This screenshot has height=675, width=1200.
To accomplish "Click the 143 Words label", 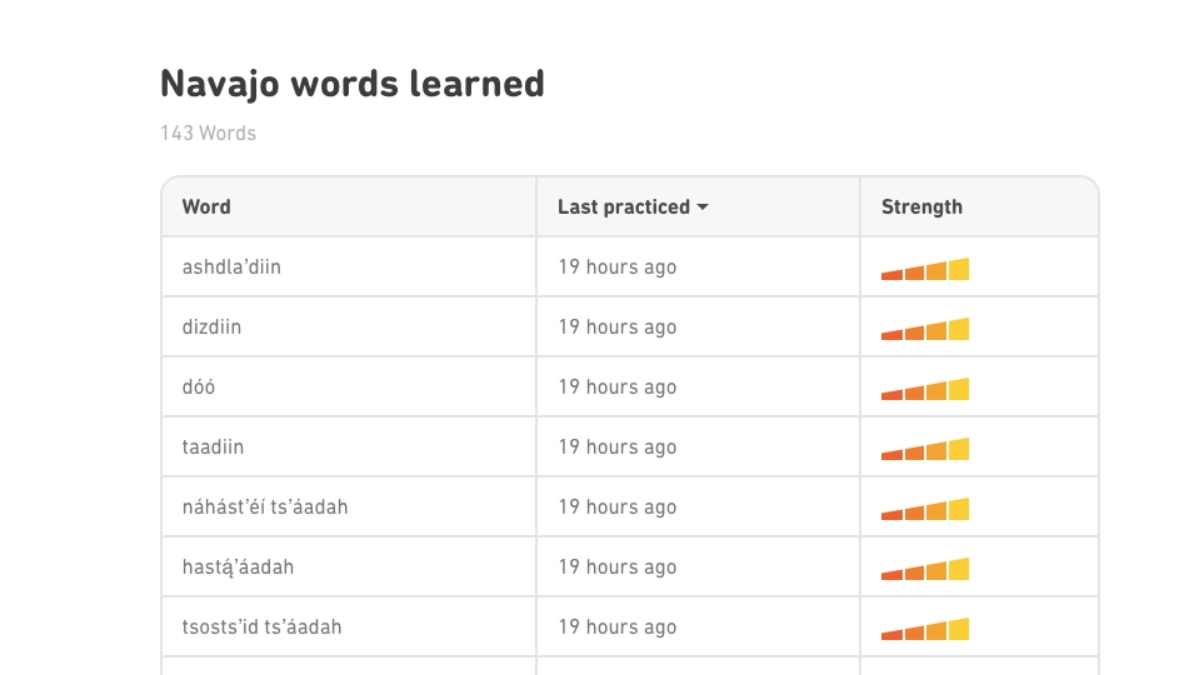I will click(207, 133).
